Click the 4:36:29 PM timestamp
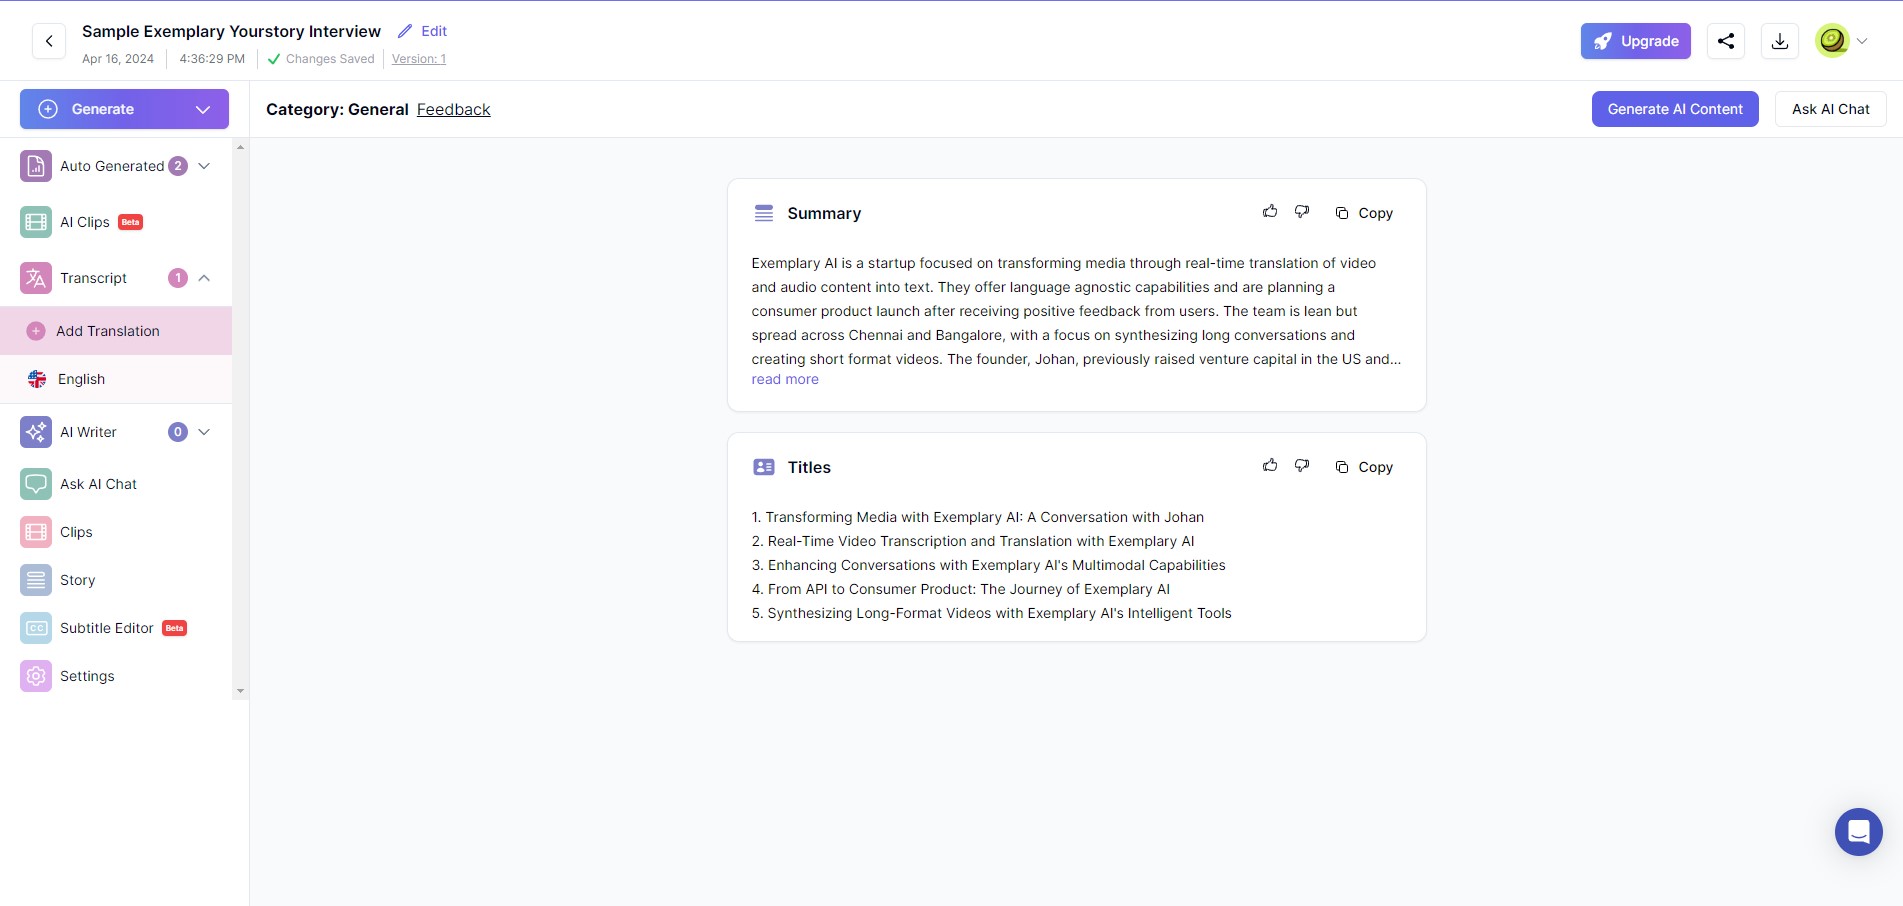The width and height of the screenshot is (1903, 906). 212,59
